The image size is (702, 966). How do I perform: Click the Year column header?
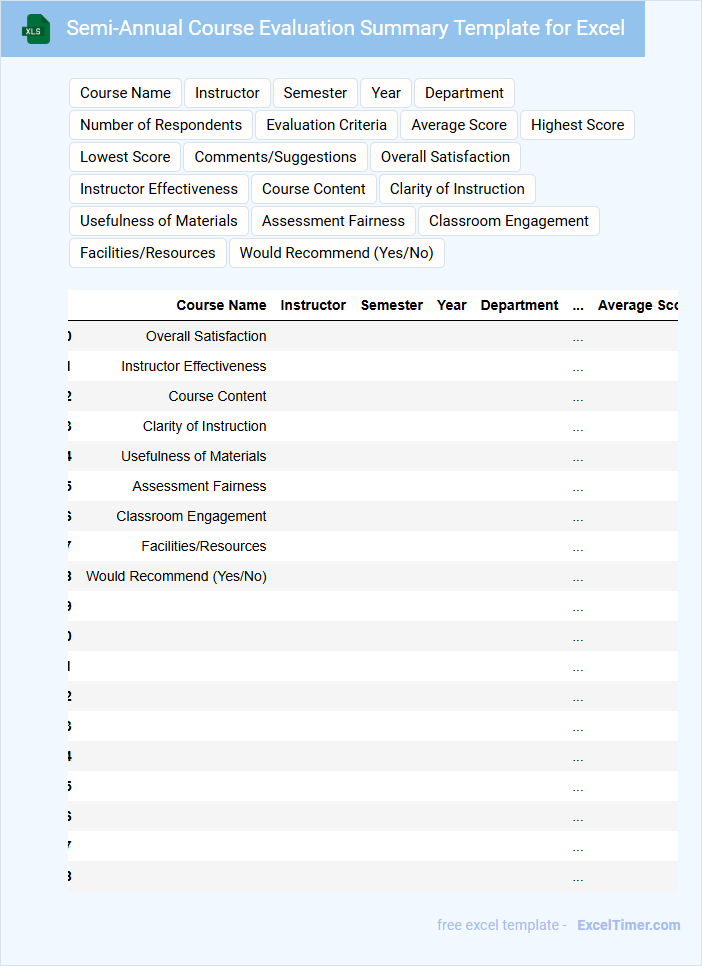(451, 306)
